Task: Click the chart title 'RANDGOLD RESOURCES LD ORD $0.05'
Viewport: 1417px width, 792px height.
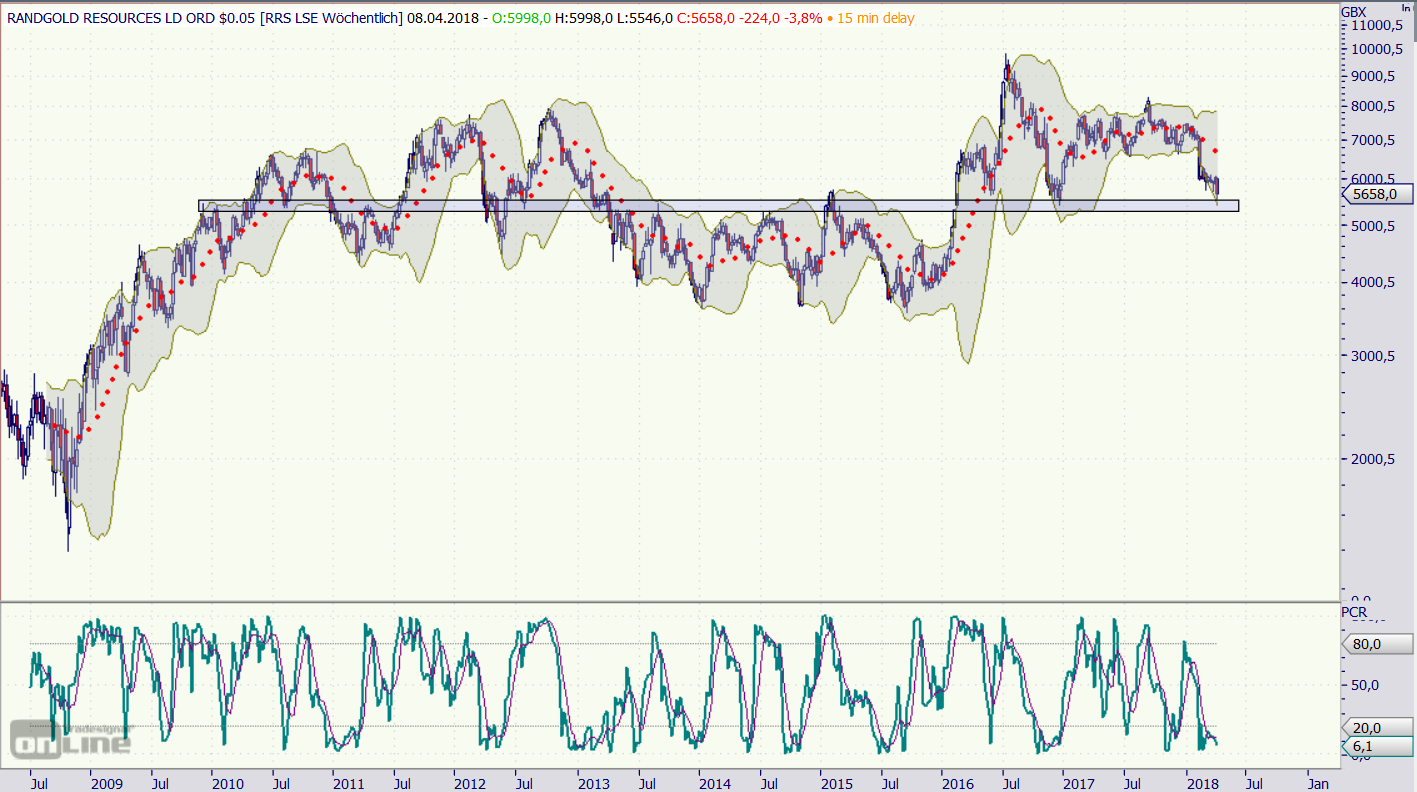Action: click(x=130, y=18)
